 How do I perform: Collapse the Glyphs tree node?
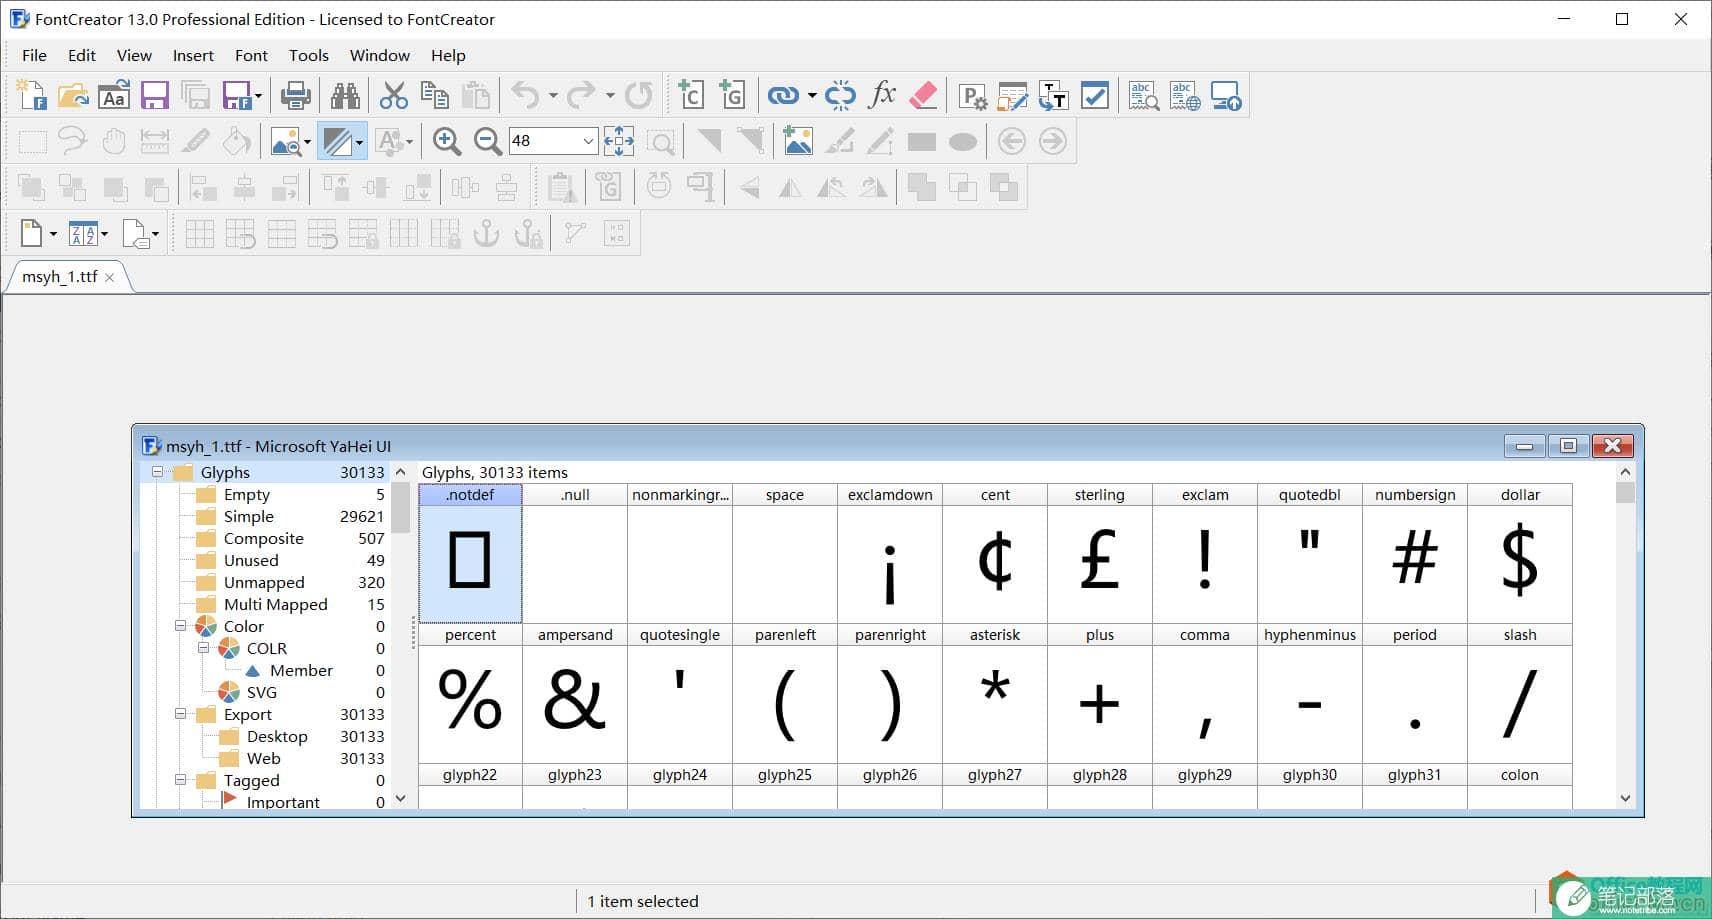(157, 472)
